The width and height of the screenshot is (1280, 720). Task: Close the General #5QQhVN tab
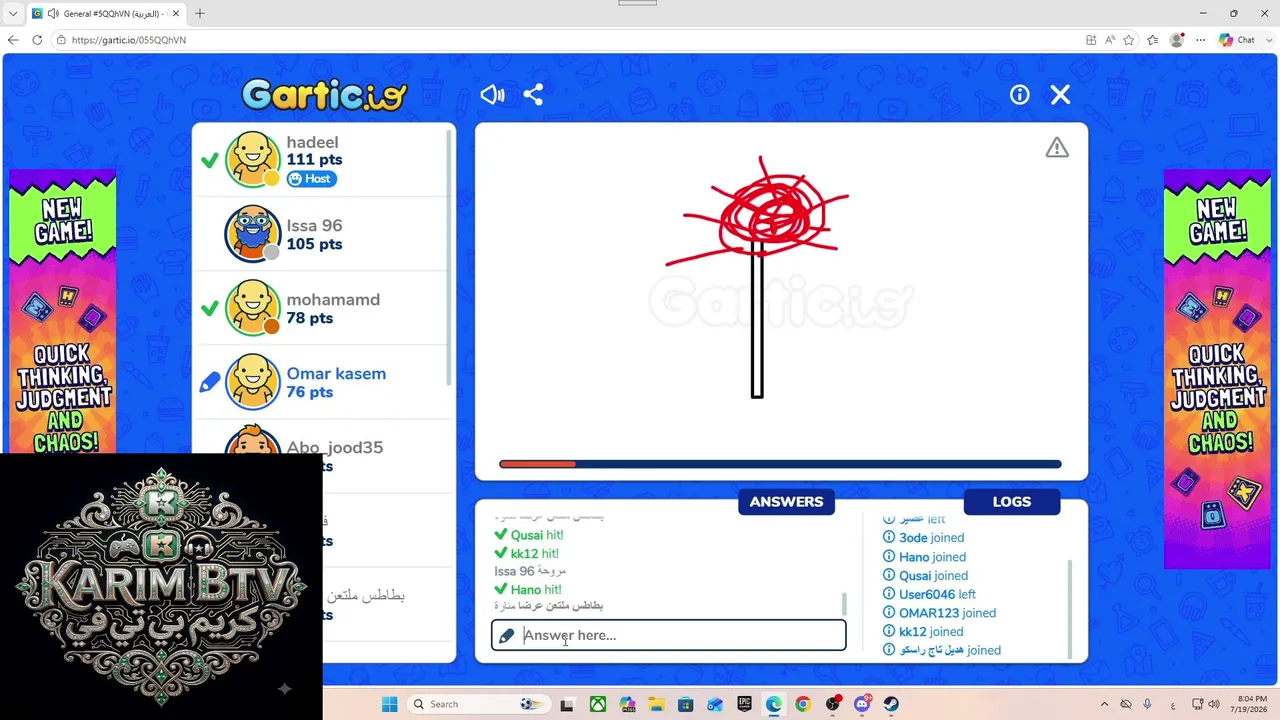(x=175, y=14)
